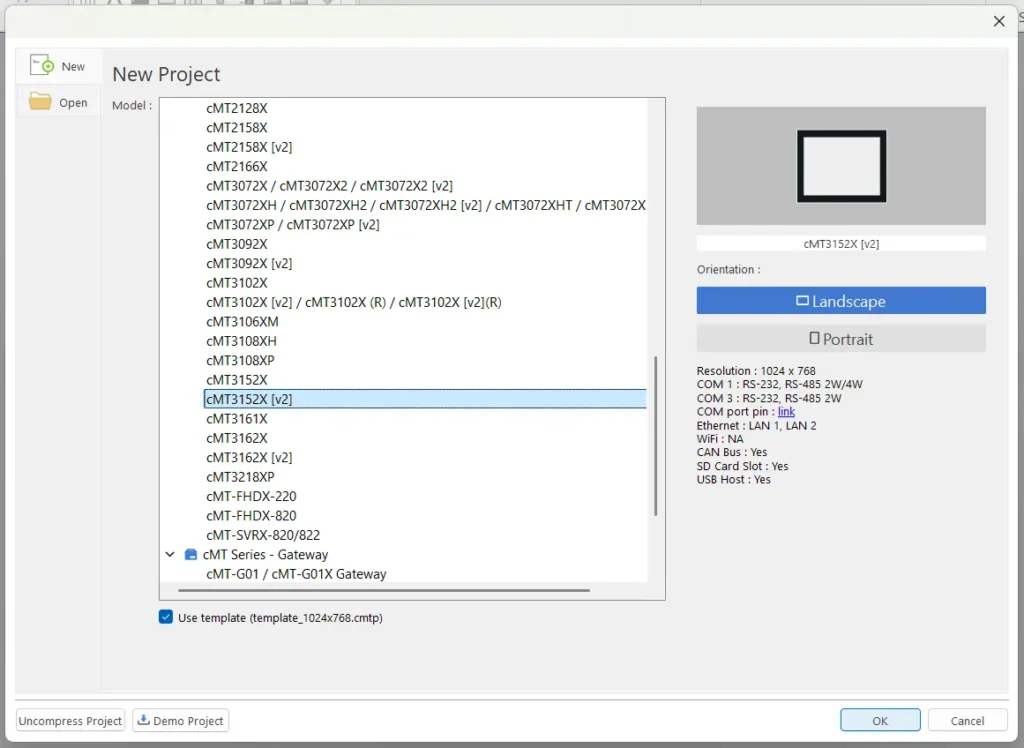1024x748 pixels.
Task: Switch to the Open tab
Action: pyautogui.click(x=59, y=103)
